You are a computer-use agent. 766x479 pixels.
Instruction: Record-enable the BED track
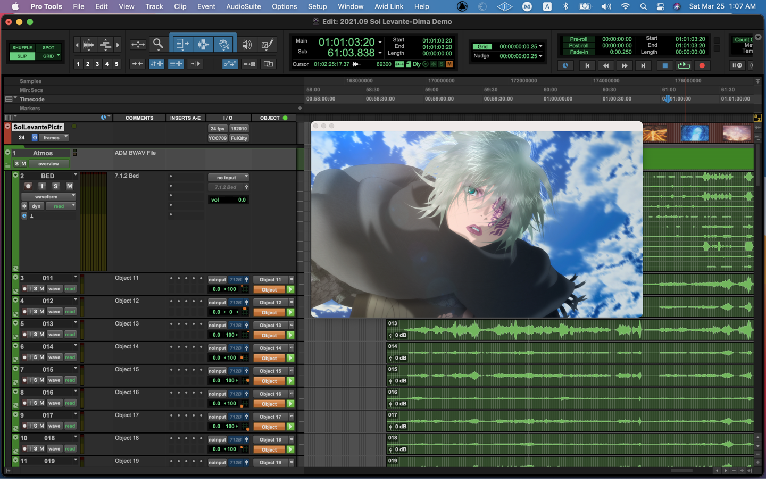coord(28,186)
